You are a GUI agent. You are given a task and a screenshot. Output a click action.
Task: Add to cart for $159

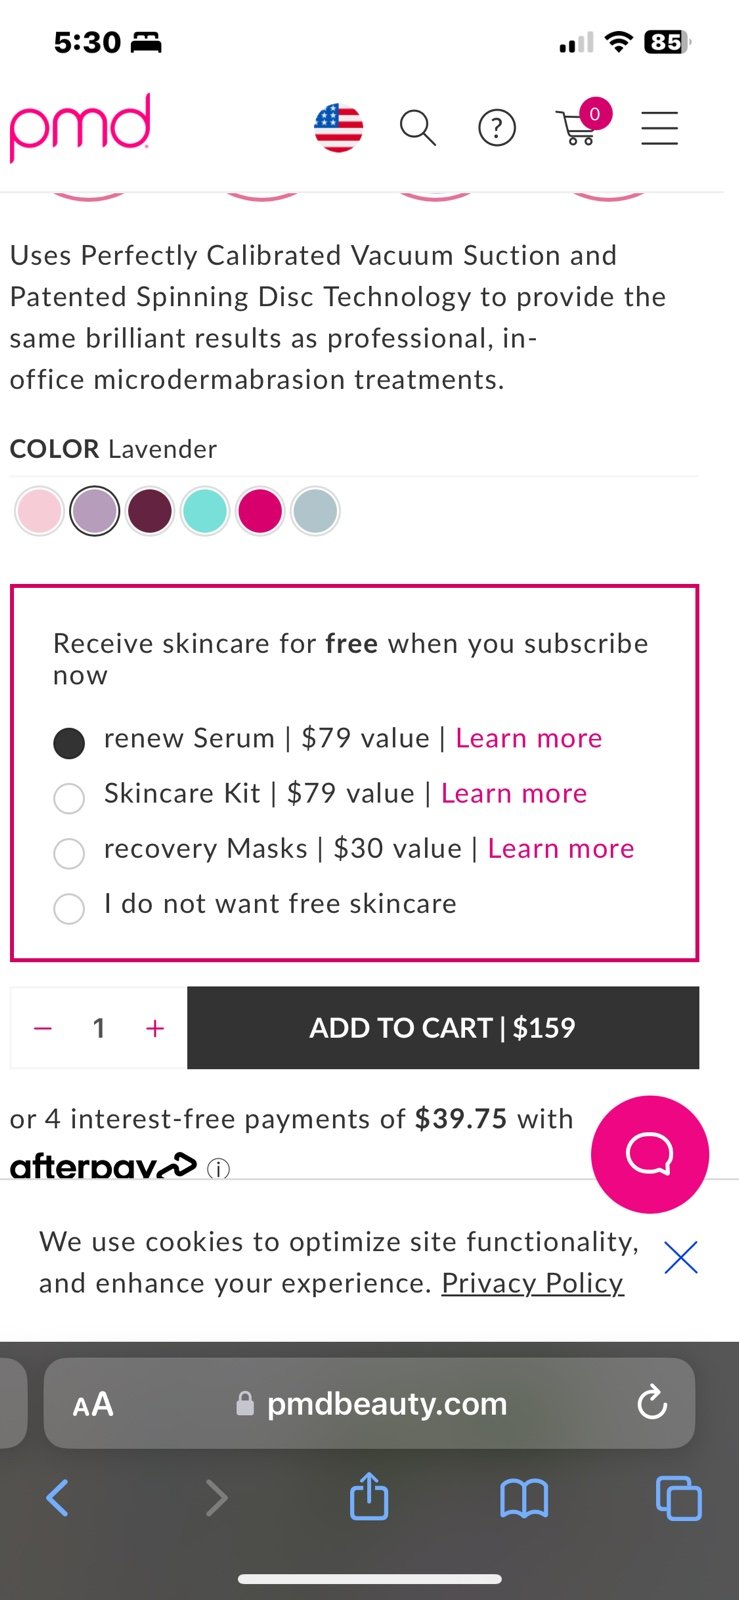pyautogui.click(x=443, y=1028)
